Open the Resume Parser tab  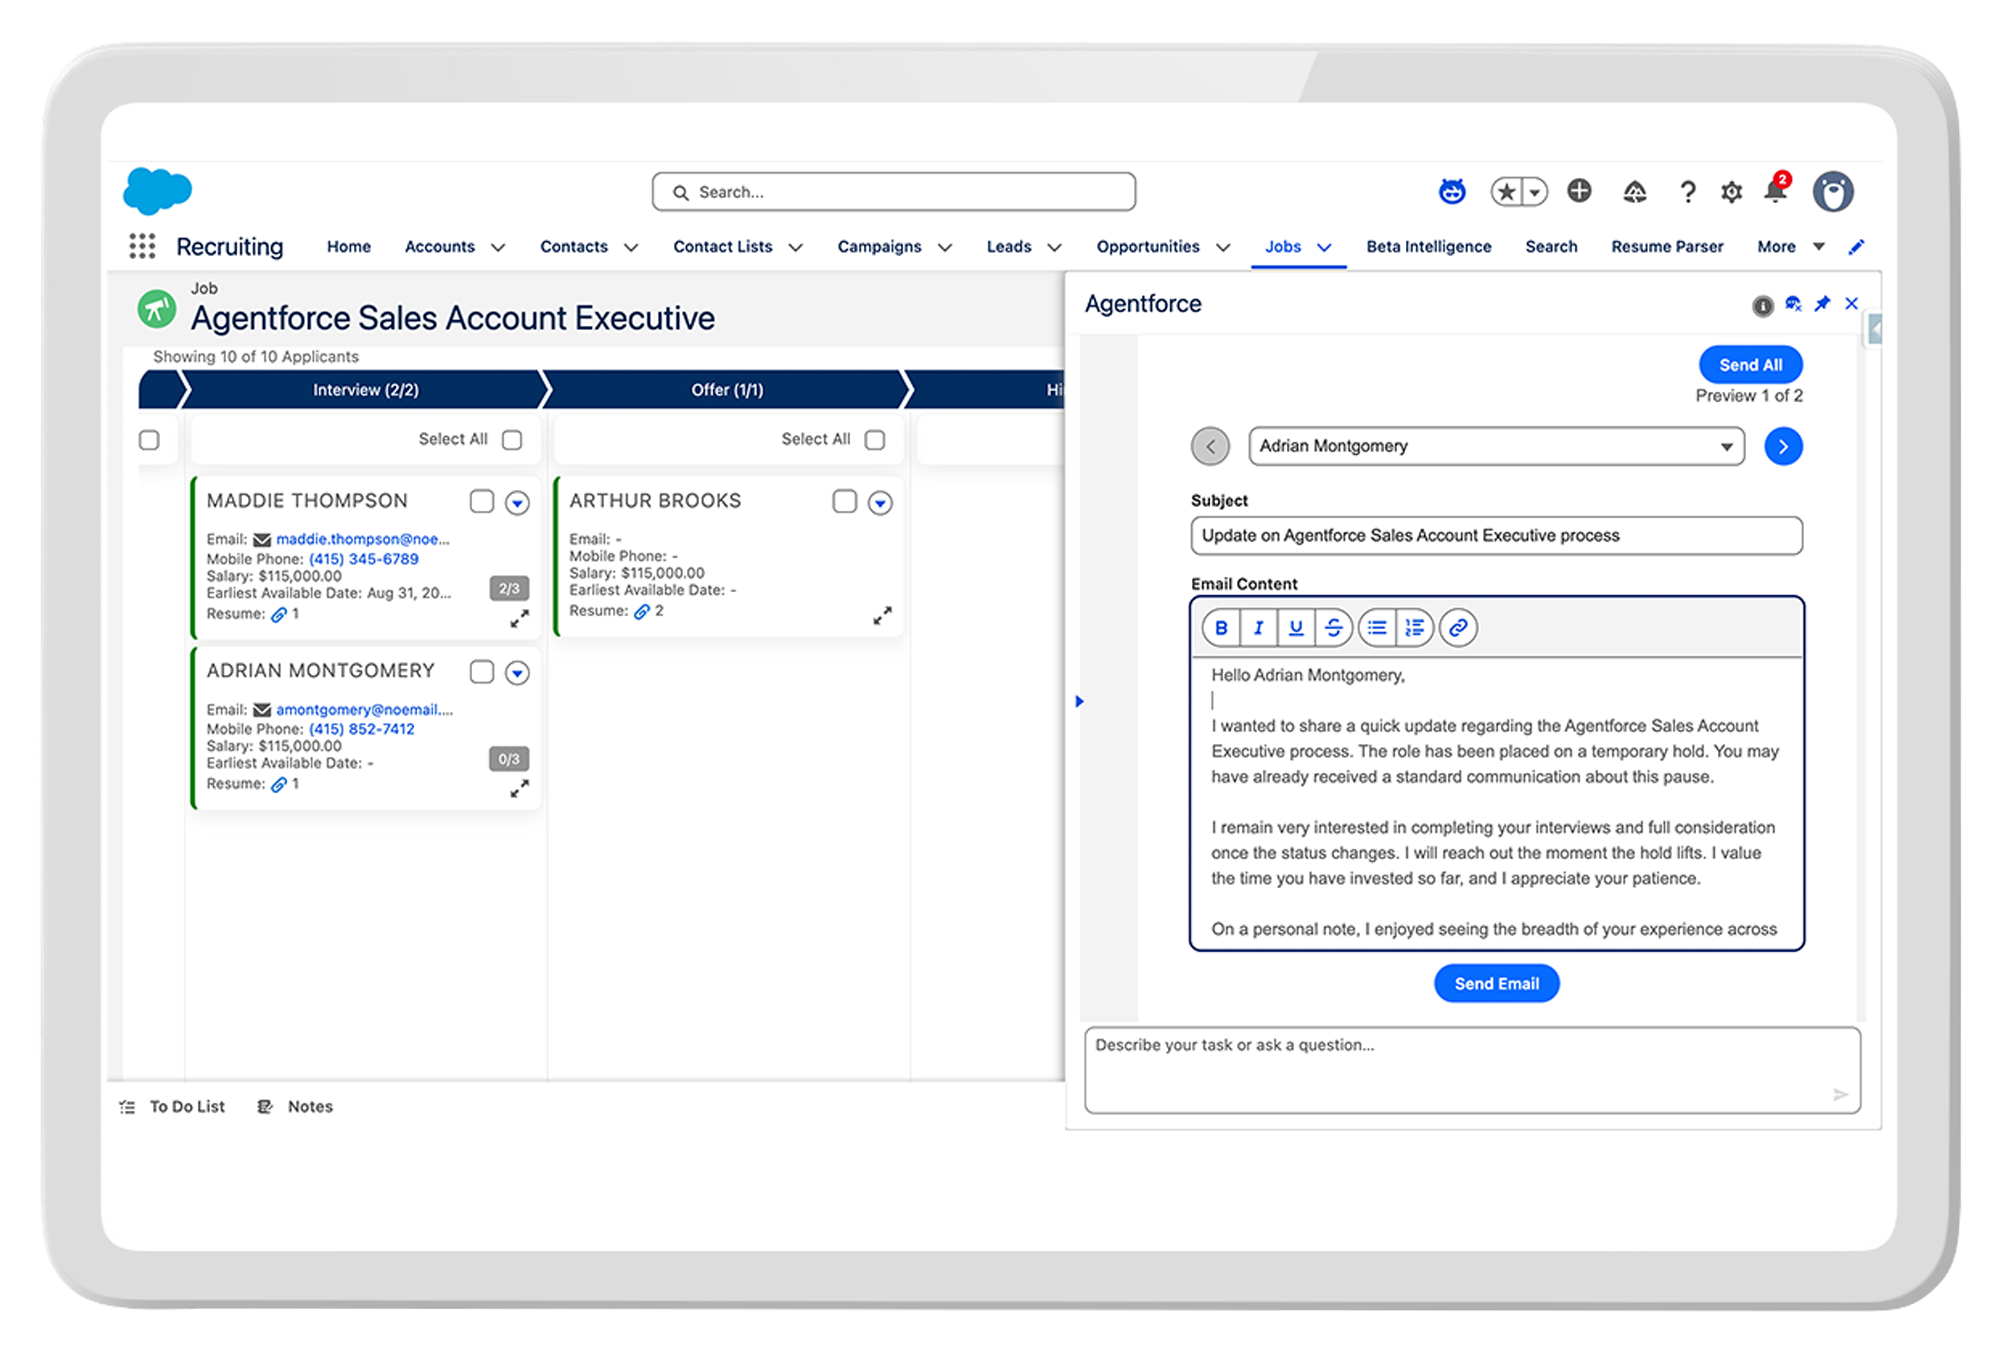click(x=1666, y=247)
